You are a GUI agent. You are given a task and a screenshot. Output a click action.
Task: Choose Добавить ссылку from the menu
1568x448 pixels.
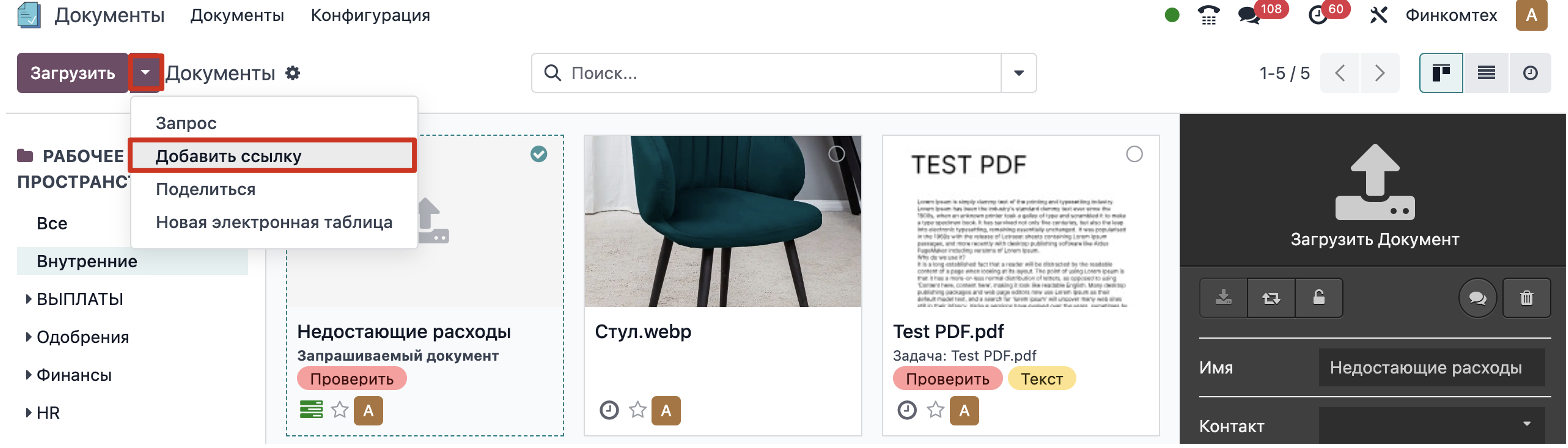(x=229, y=156)
